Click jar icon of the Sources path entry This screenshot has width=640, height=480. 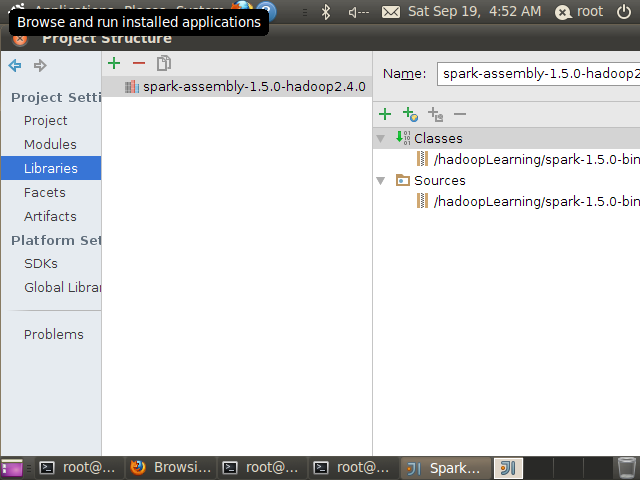(x=422, y=201)
